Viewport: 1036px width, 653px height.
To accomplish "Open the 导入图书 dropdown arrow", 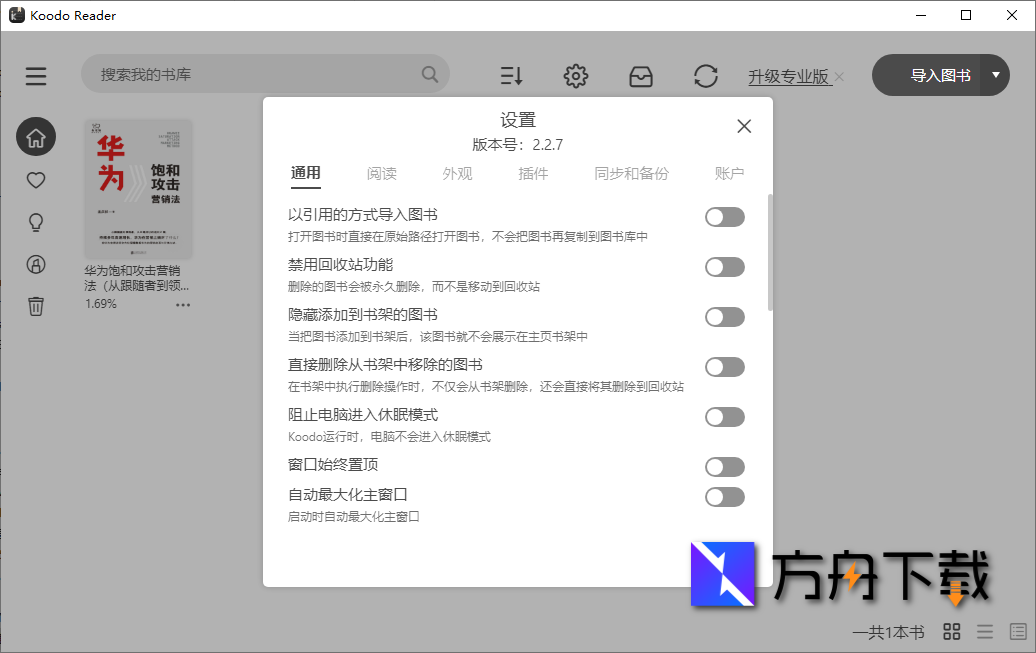I will (995, 74).
